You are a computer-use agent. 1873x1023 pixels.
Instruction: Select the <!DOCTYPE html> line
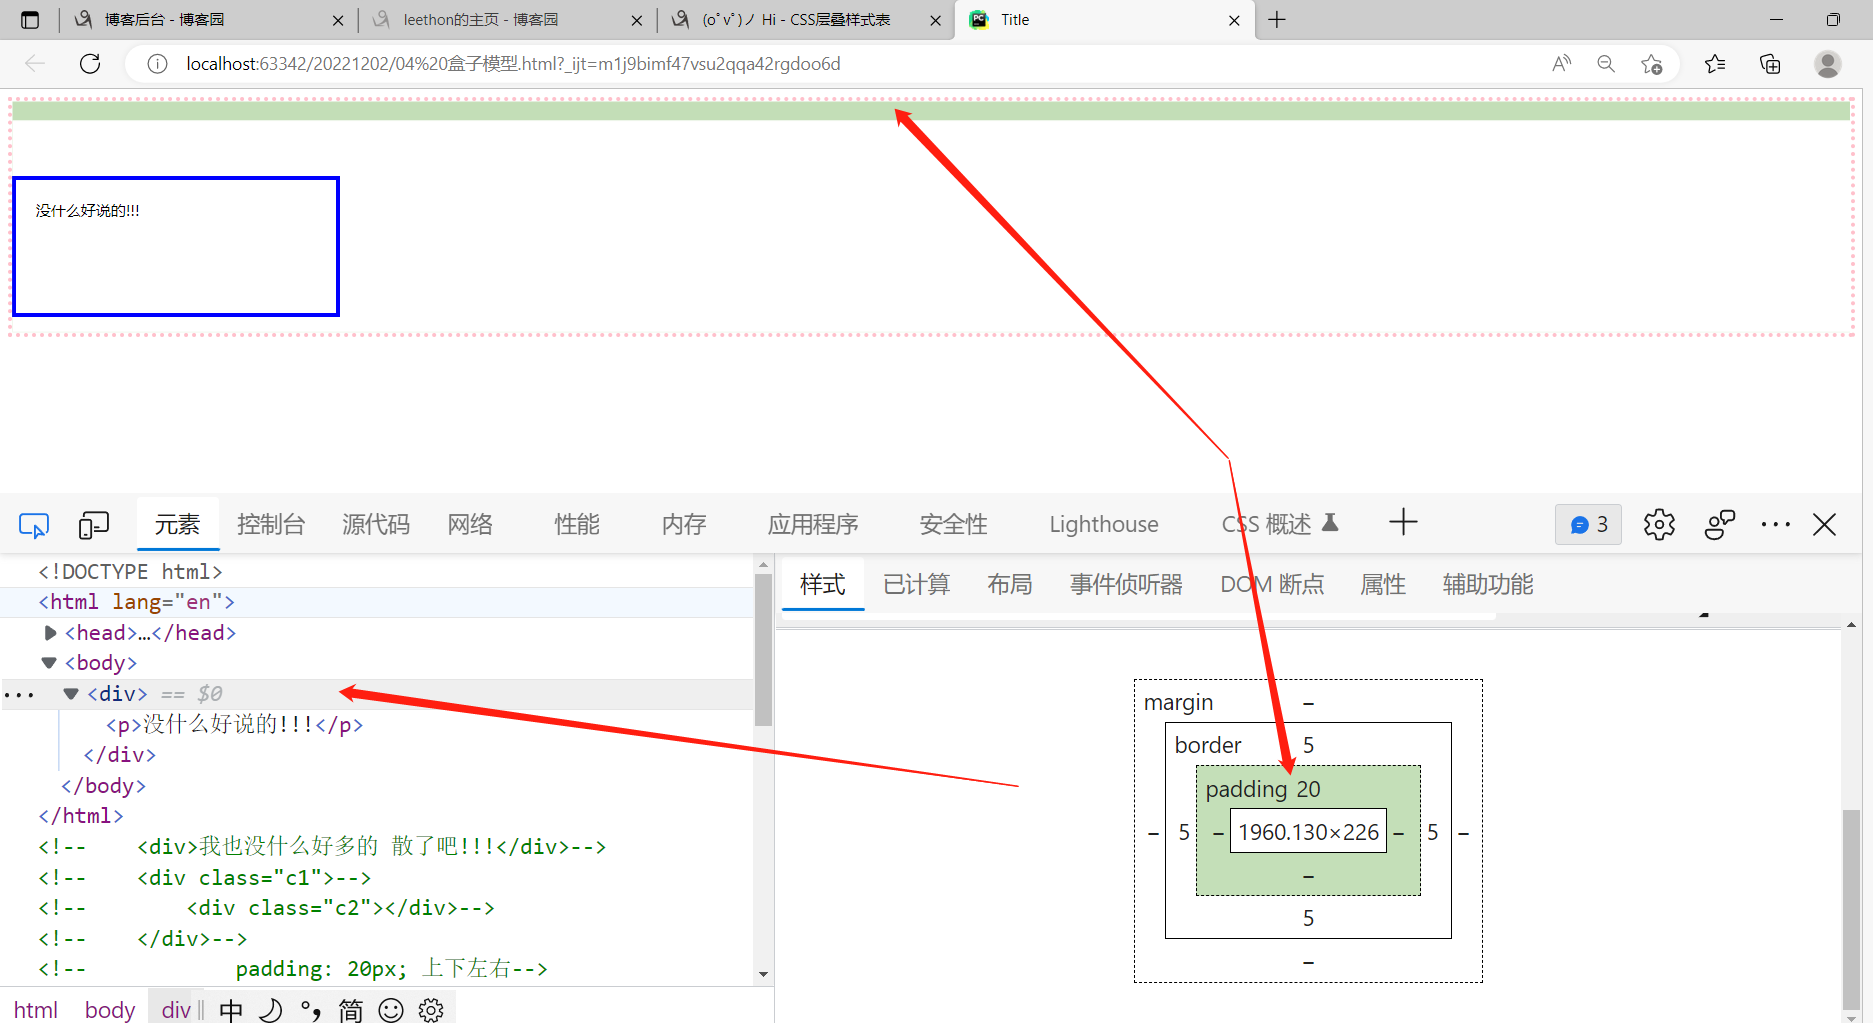[x=130, y=572]
